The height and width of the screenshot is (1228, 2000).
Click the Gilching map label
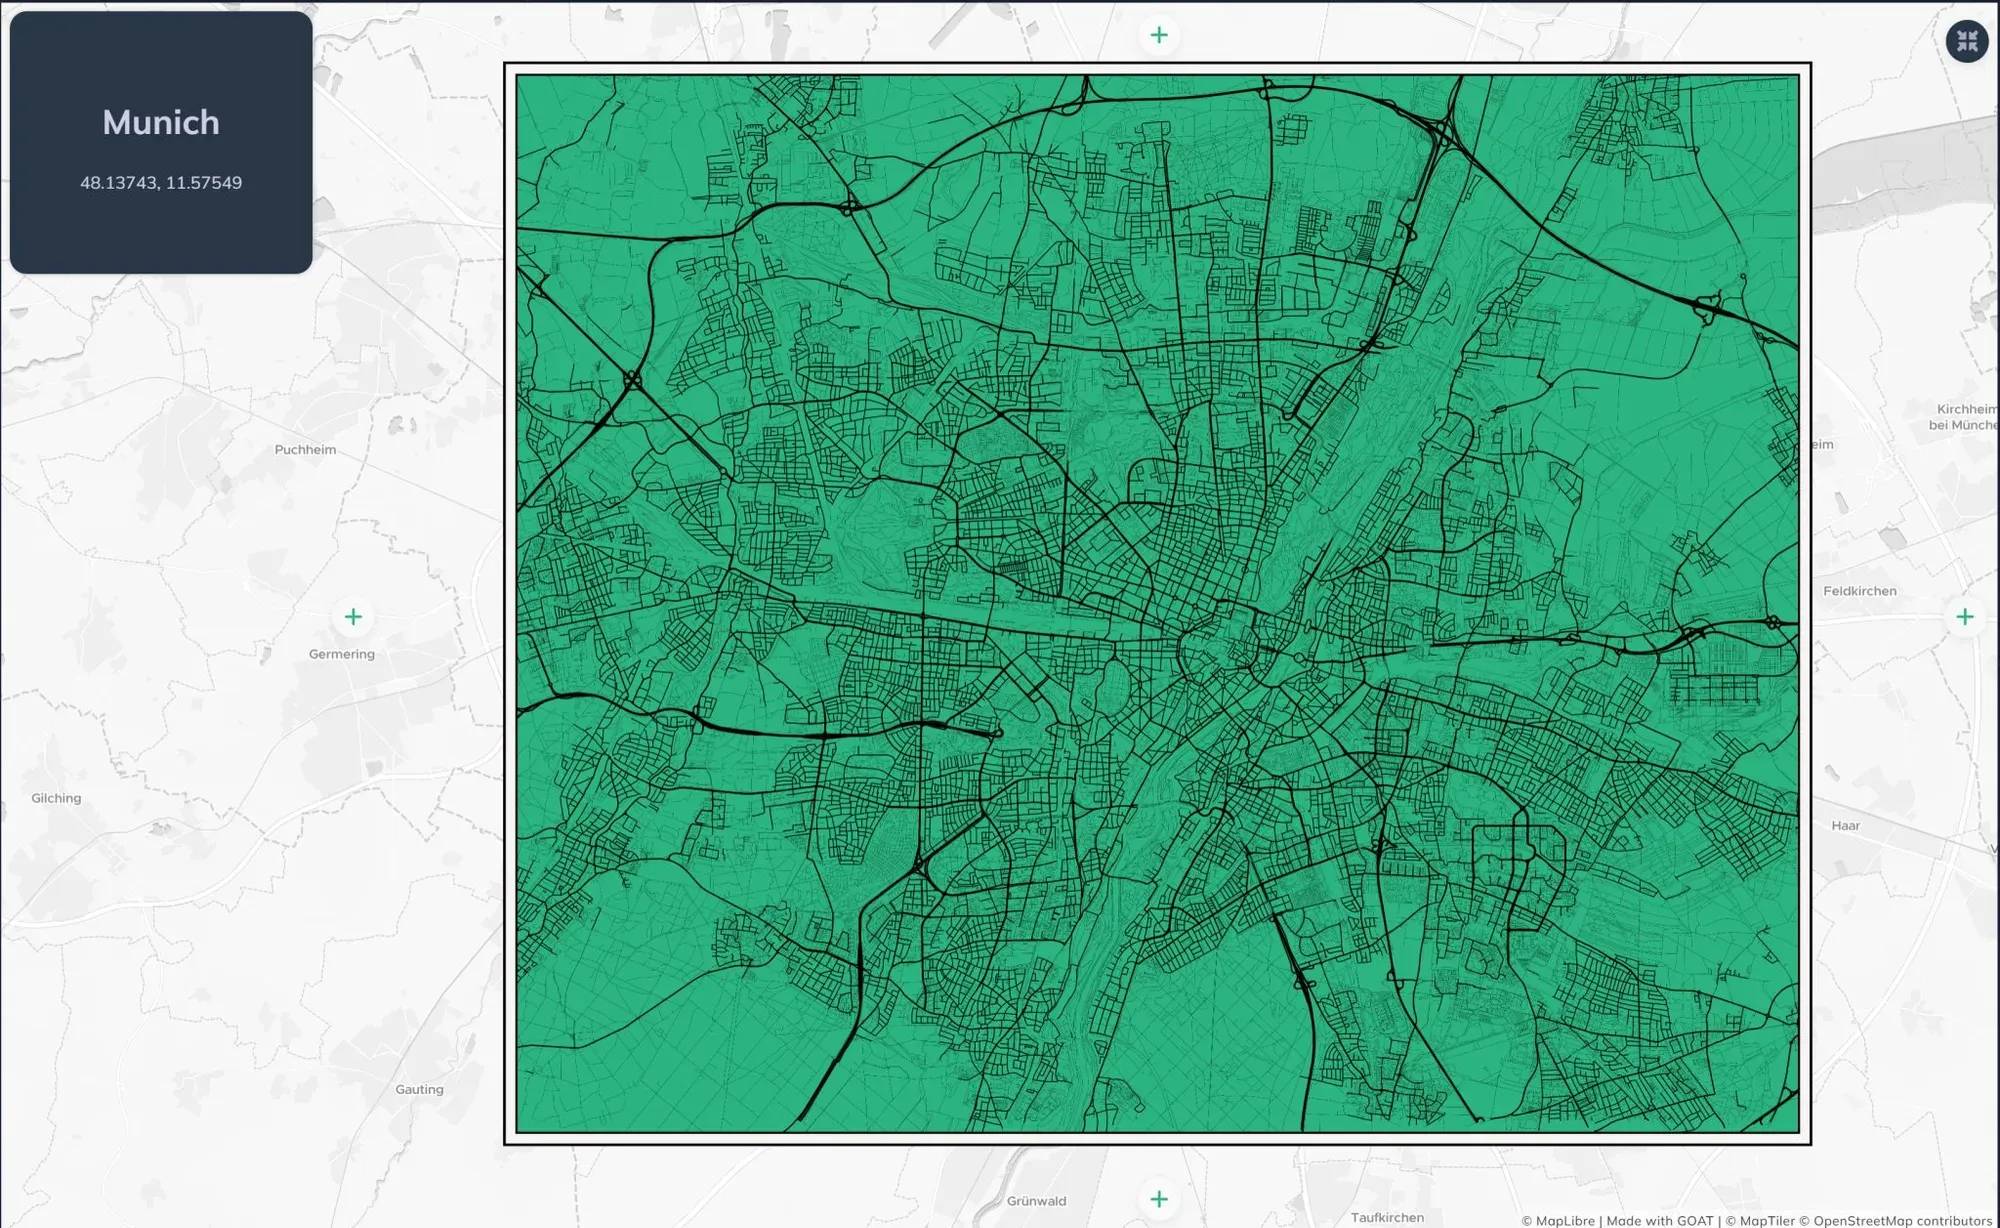(x=56, y=798)
